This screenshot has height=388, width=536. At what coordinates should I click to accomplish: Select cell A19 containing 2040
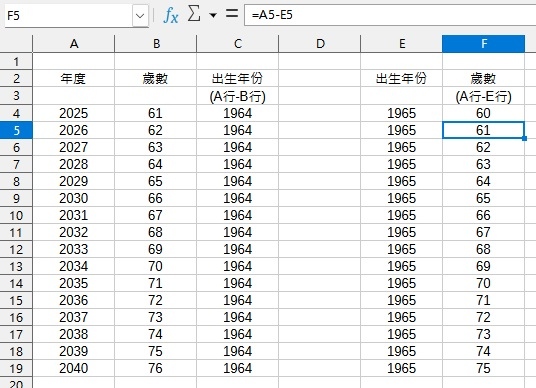(x=73, y=369)
